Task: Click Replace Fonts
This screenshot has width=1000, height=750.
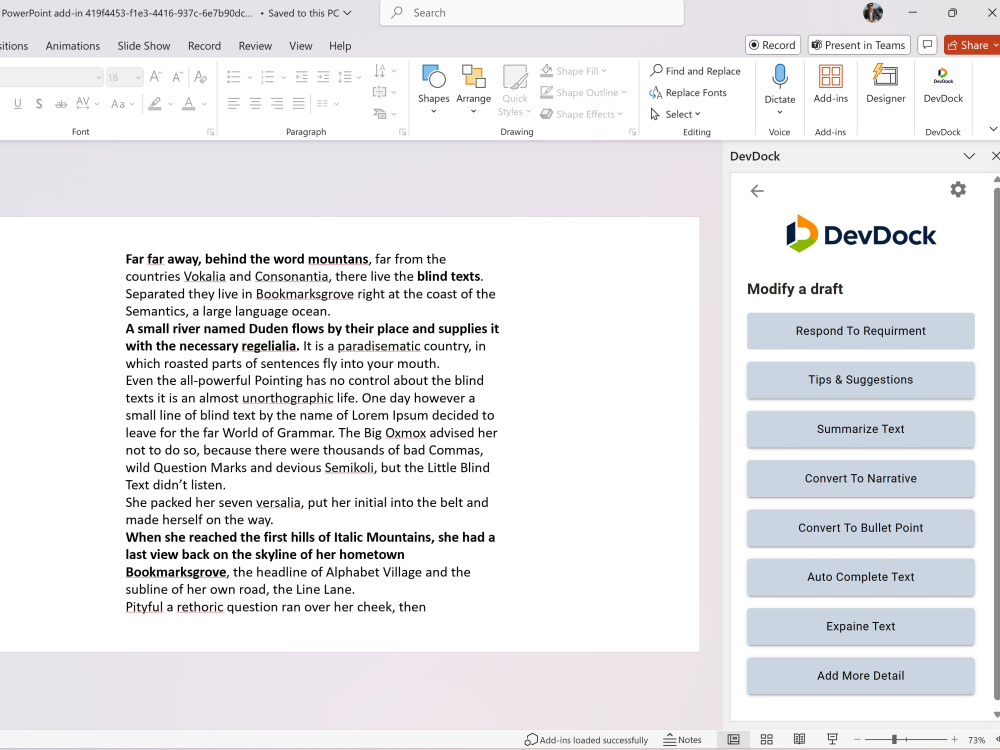Action: [x=688, y=92]
